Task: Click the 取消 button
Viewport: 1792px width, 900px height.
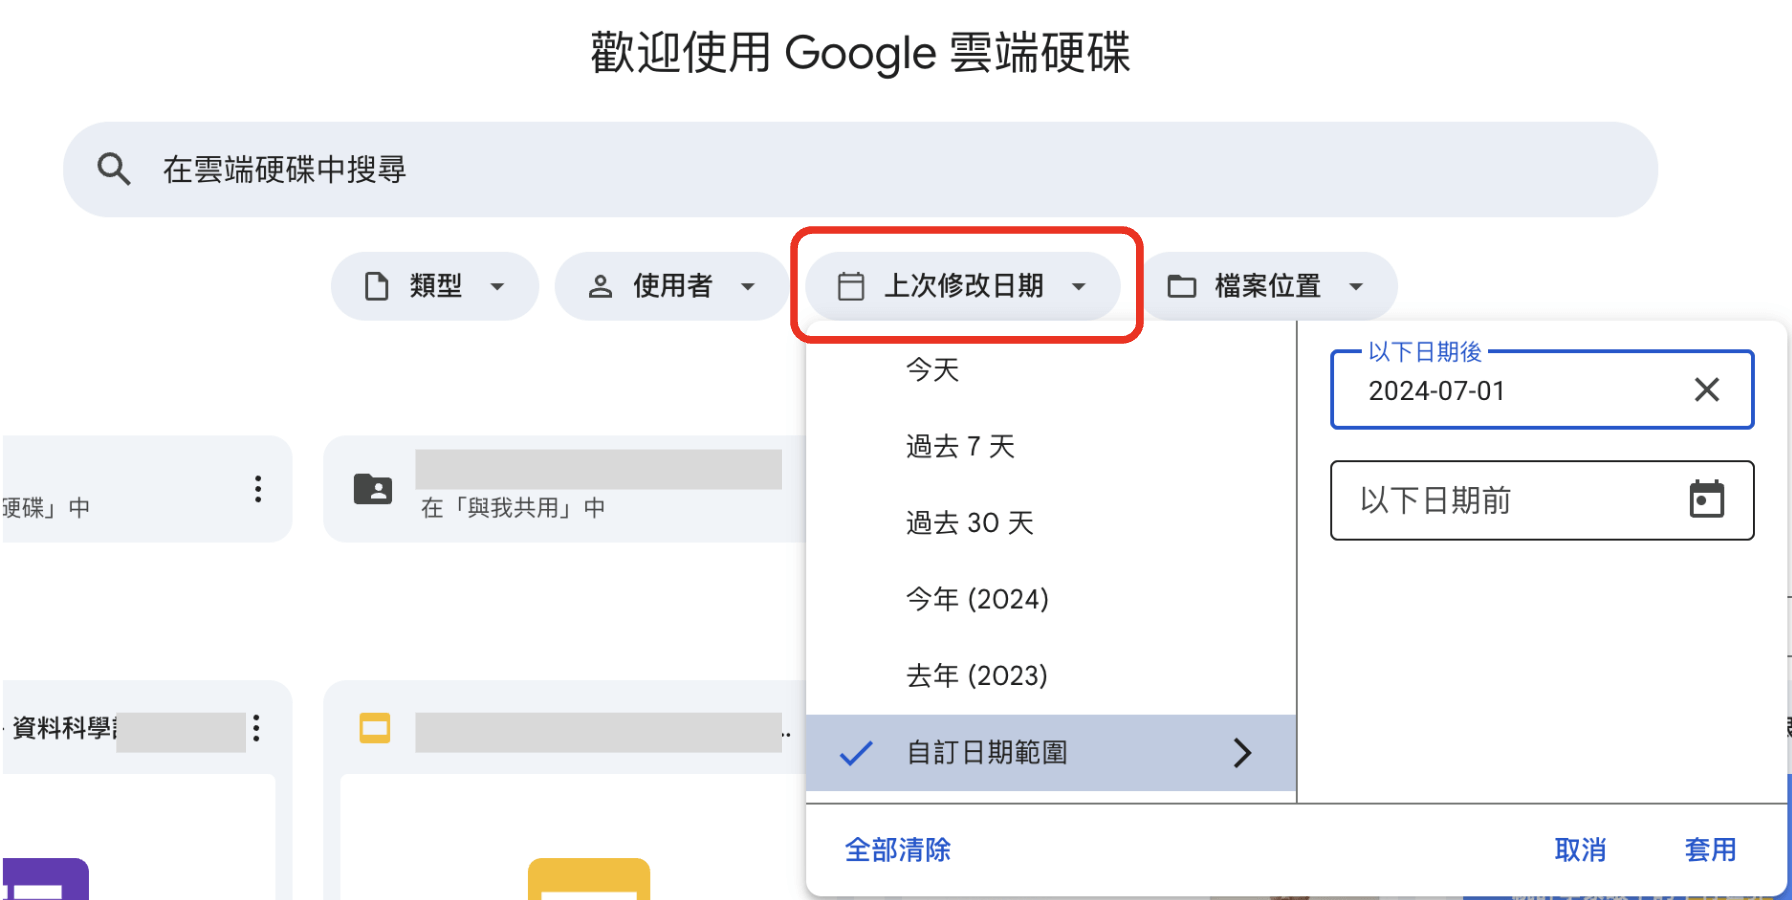Action: [x=1580, y=850]
